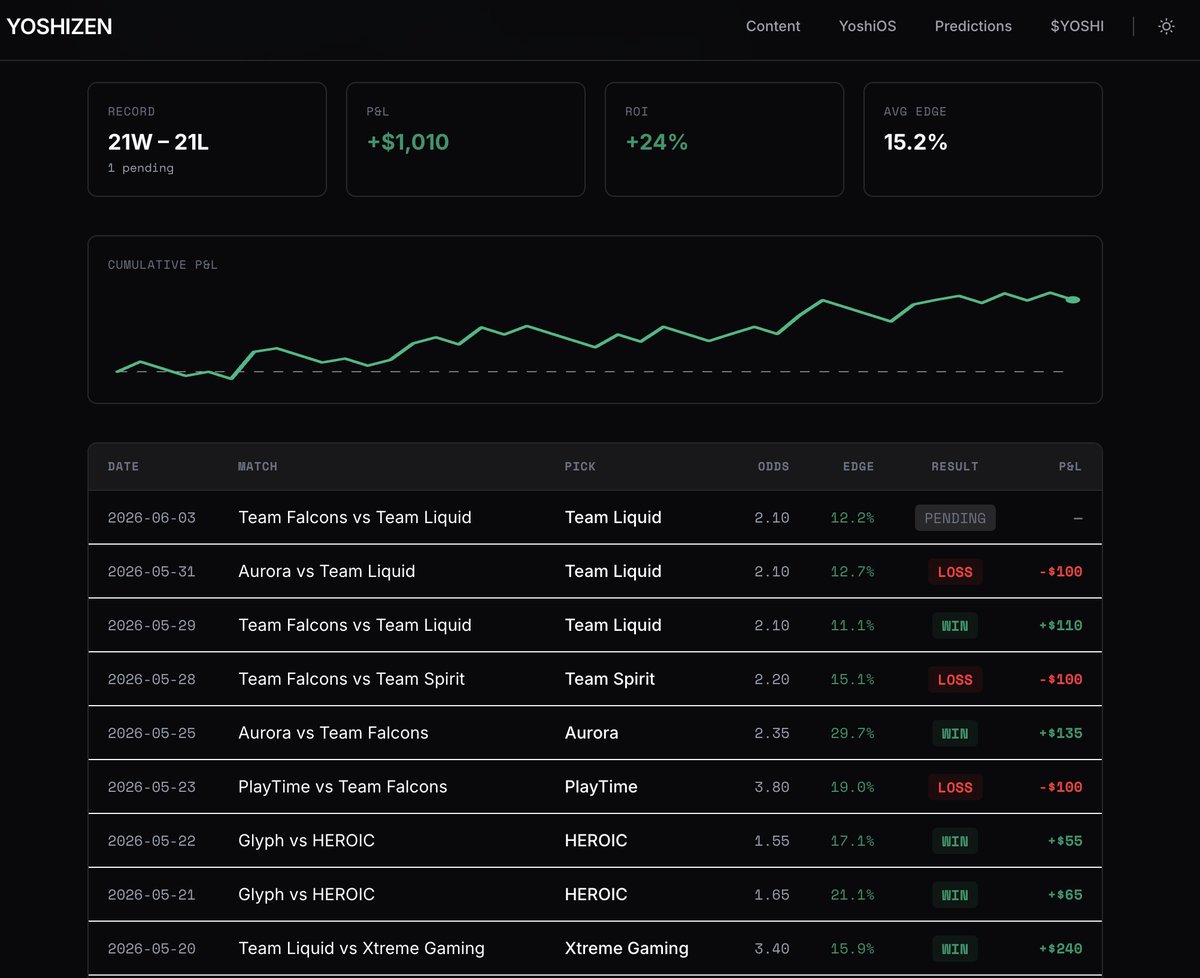This screenshot has width=1200, height=978.
Task: Select the 21W – 21L record value
Action: [158, 142]
